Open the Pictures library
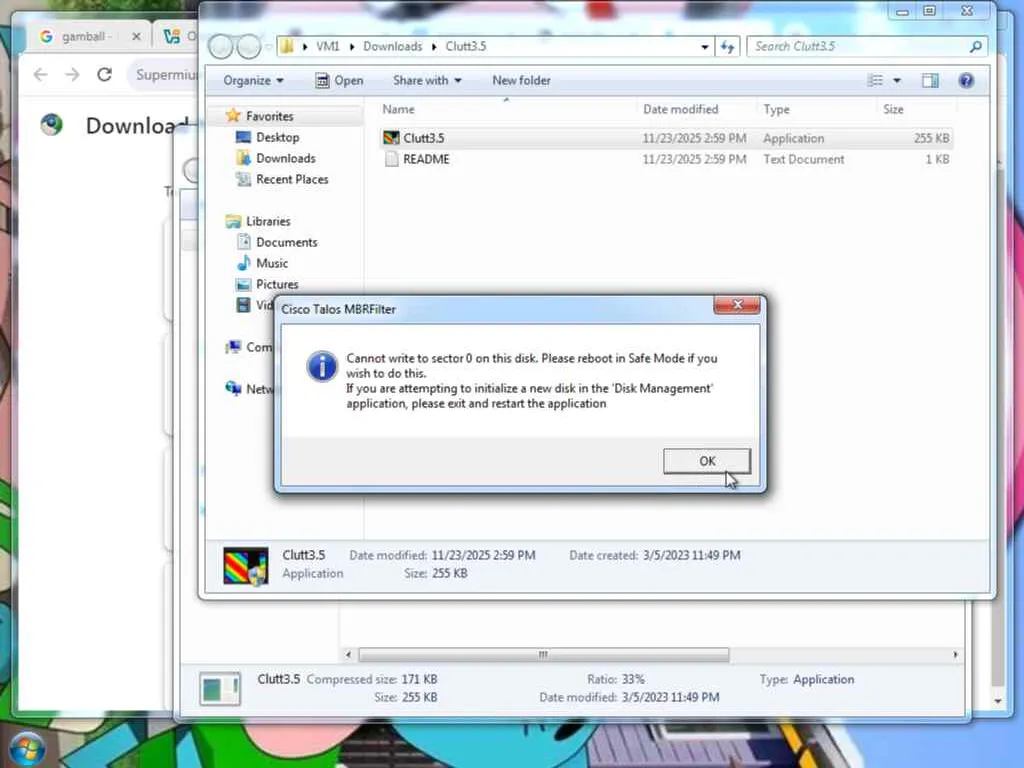The image size is (1024, 768). point(277,284)
